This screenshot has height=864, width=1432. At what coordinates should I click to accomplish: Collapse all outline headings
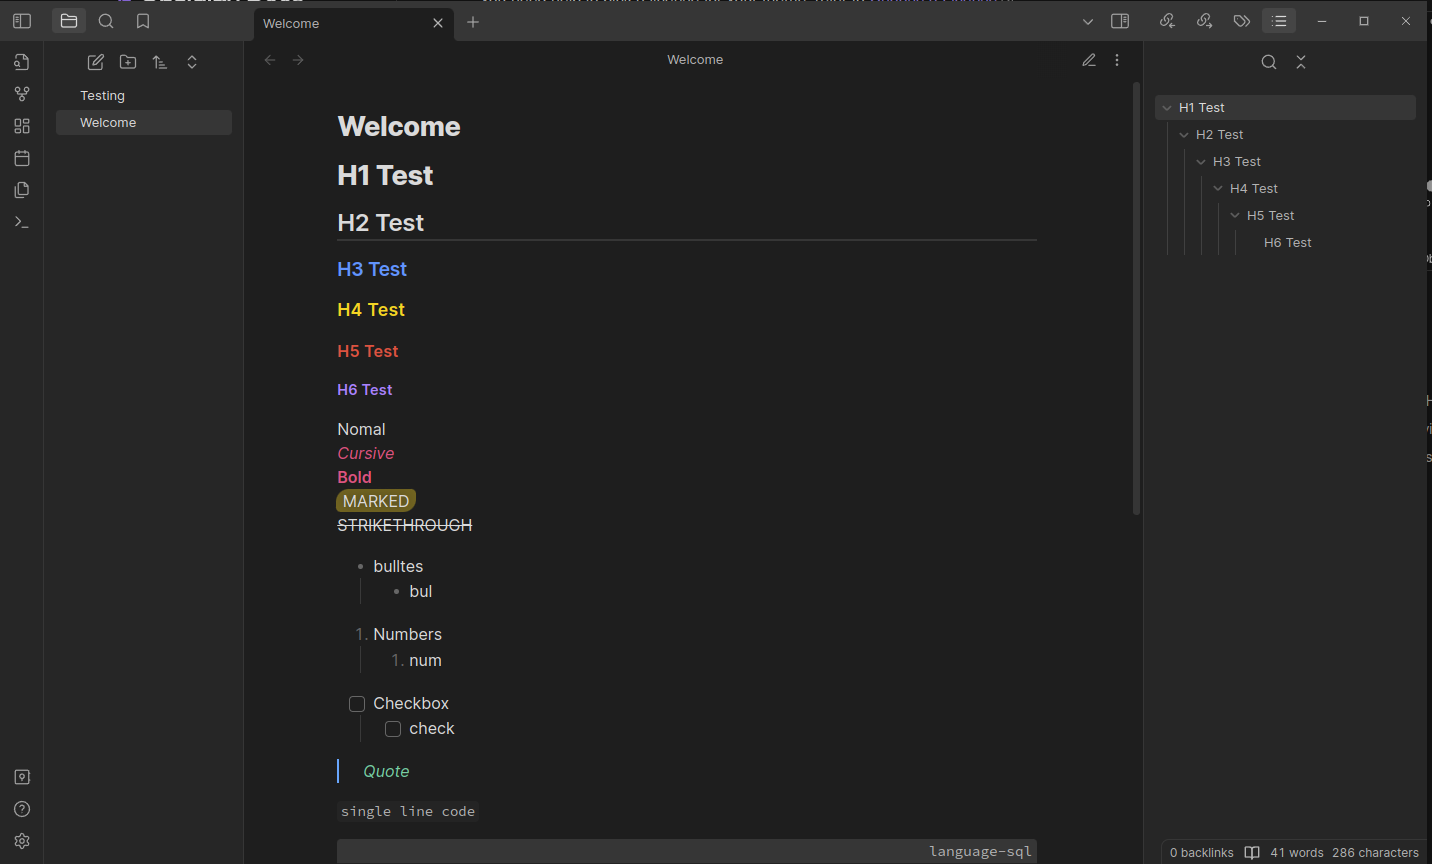point(1301,62)
